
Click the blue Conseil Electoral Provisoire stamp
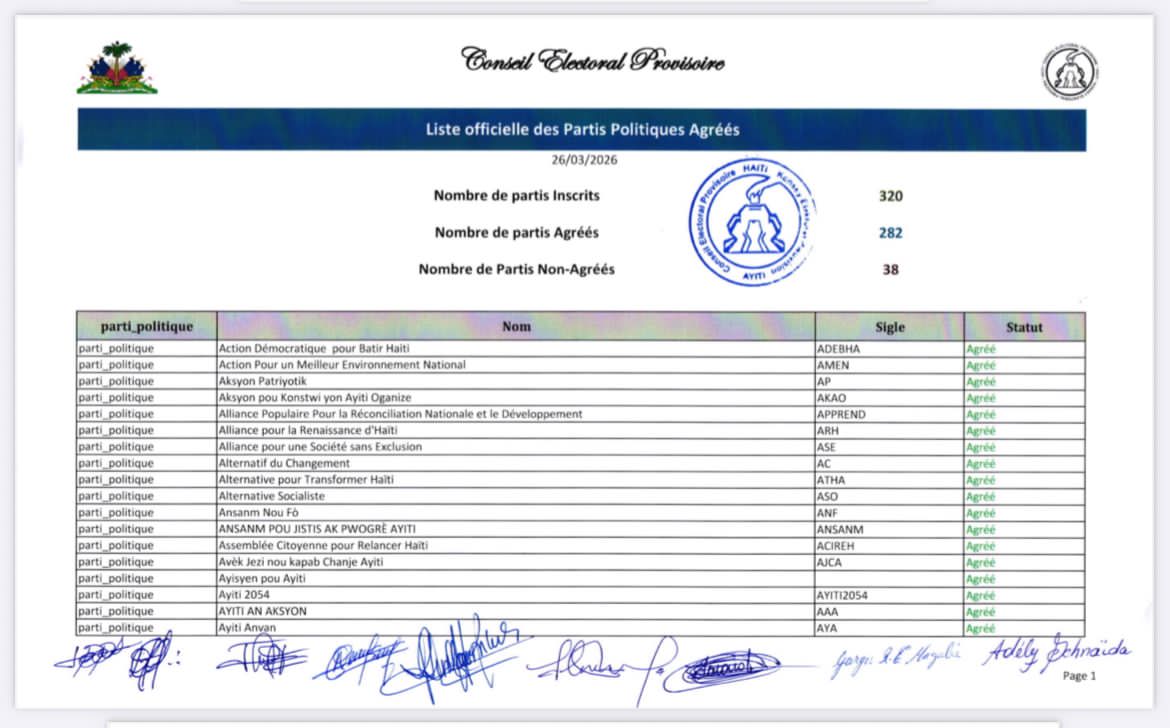pyautogui.click(x=752, y=222)
